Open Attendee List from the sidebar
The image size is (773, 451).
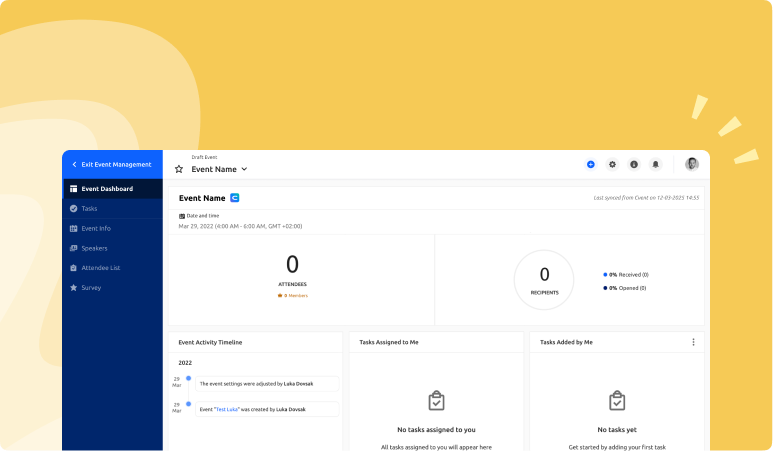click(100, 268)
